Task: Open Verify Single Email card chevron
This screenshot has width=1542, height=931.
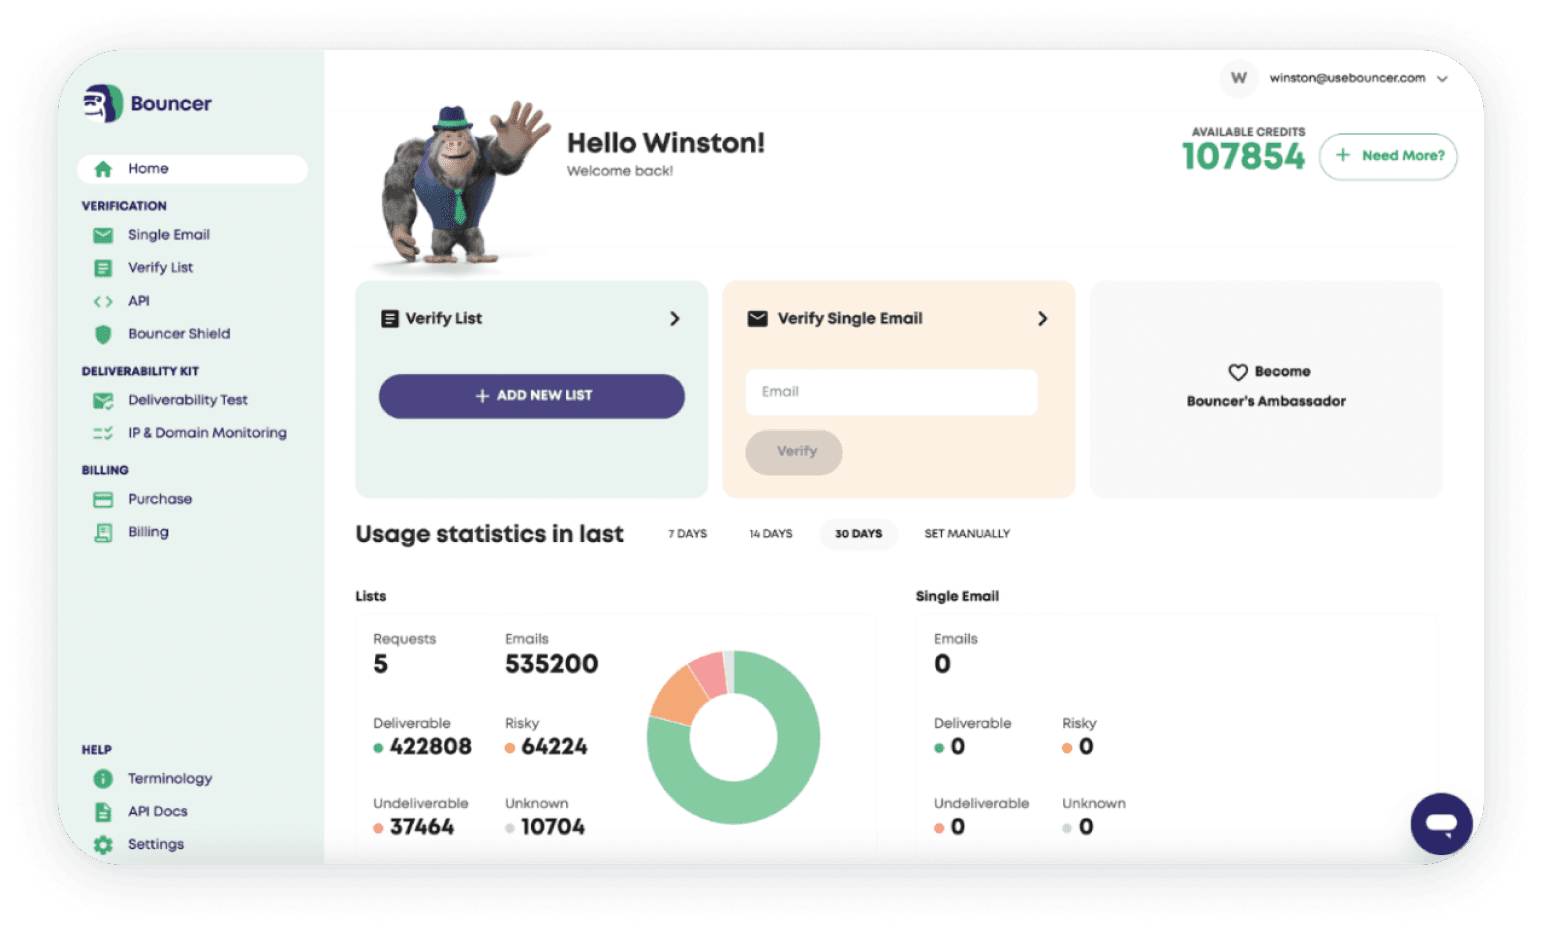Action: [1043, 319]
